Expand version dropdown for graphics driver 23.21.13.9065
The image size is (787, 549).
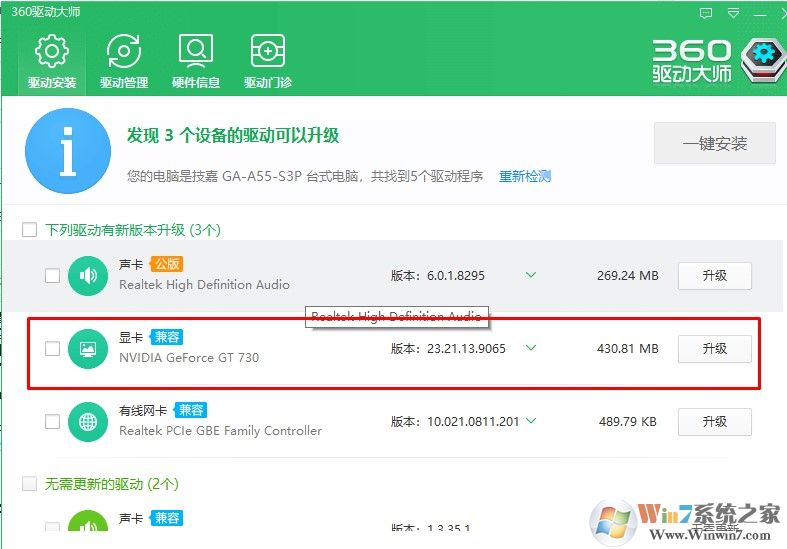(x=531, y=348)
